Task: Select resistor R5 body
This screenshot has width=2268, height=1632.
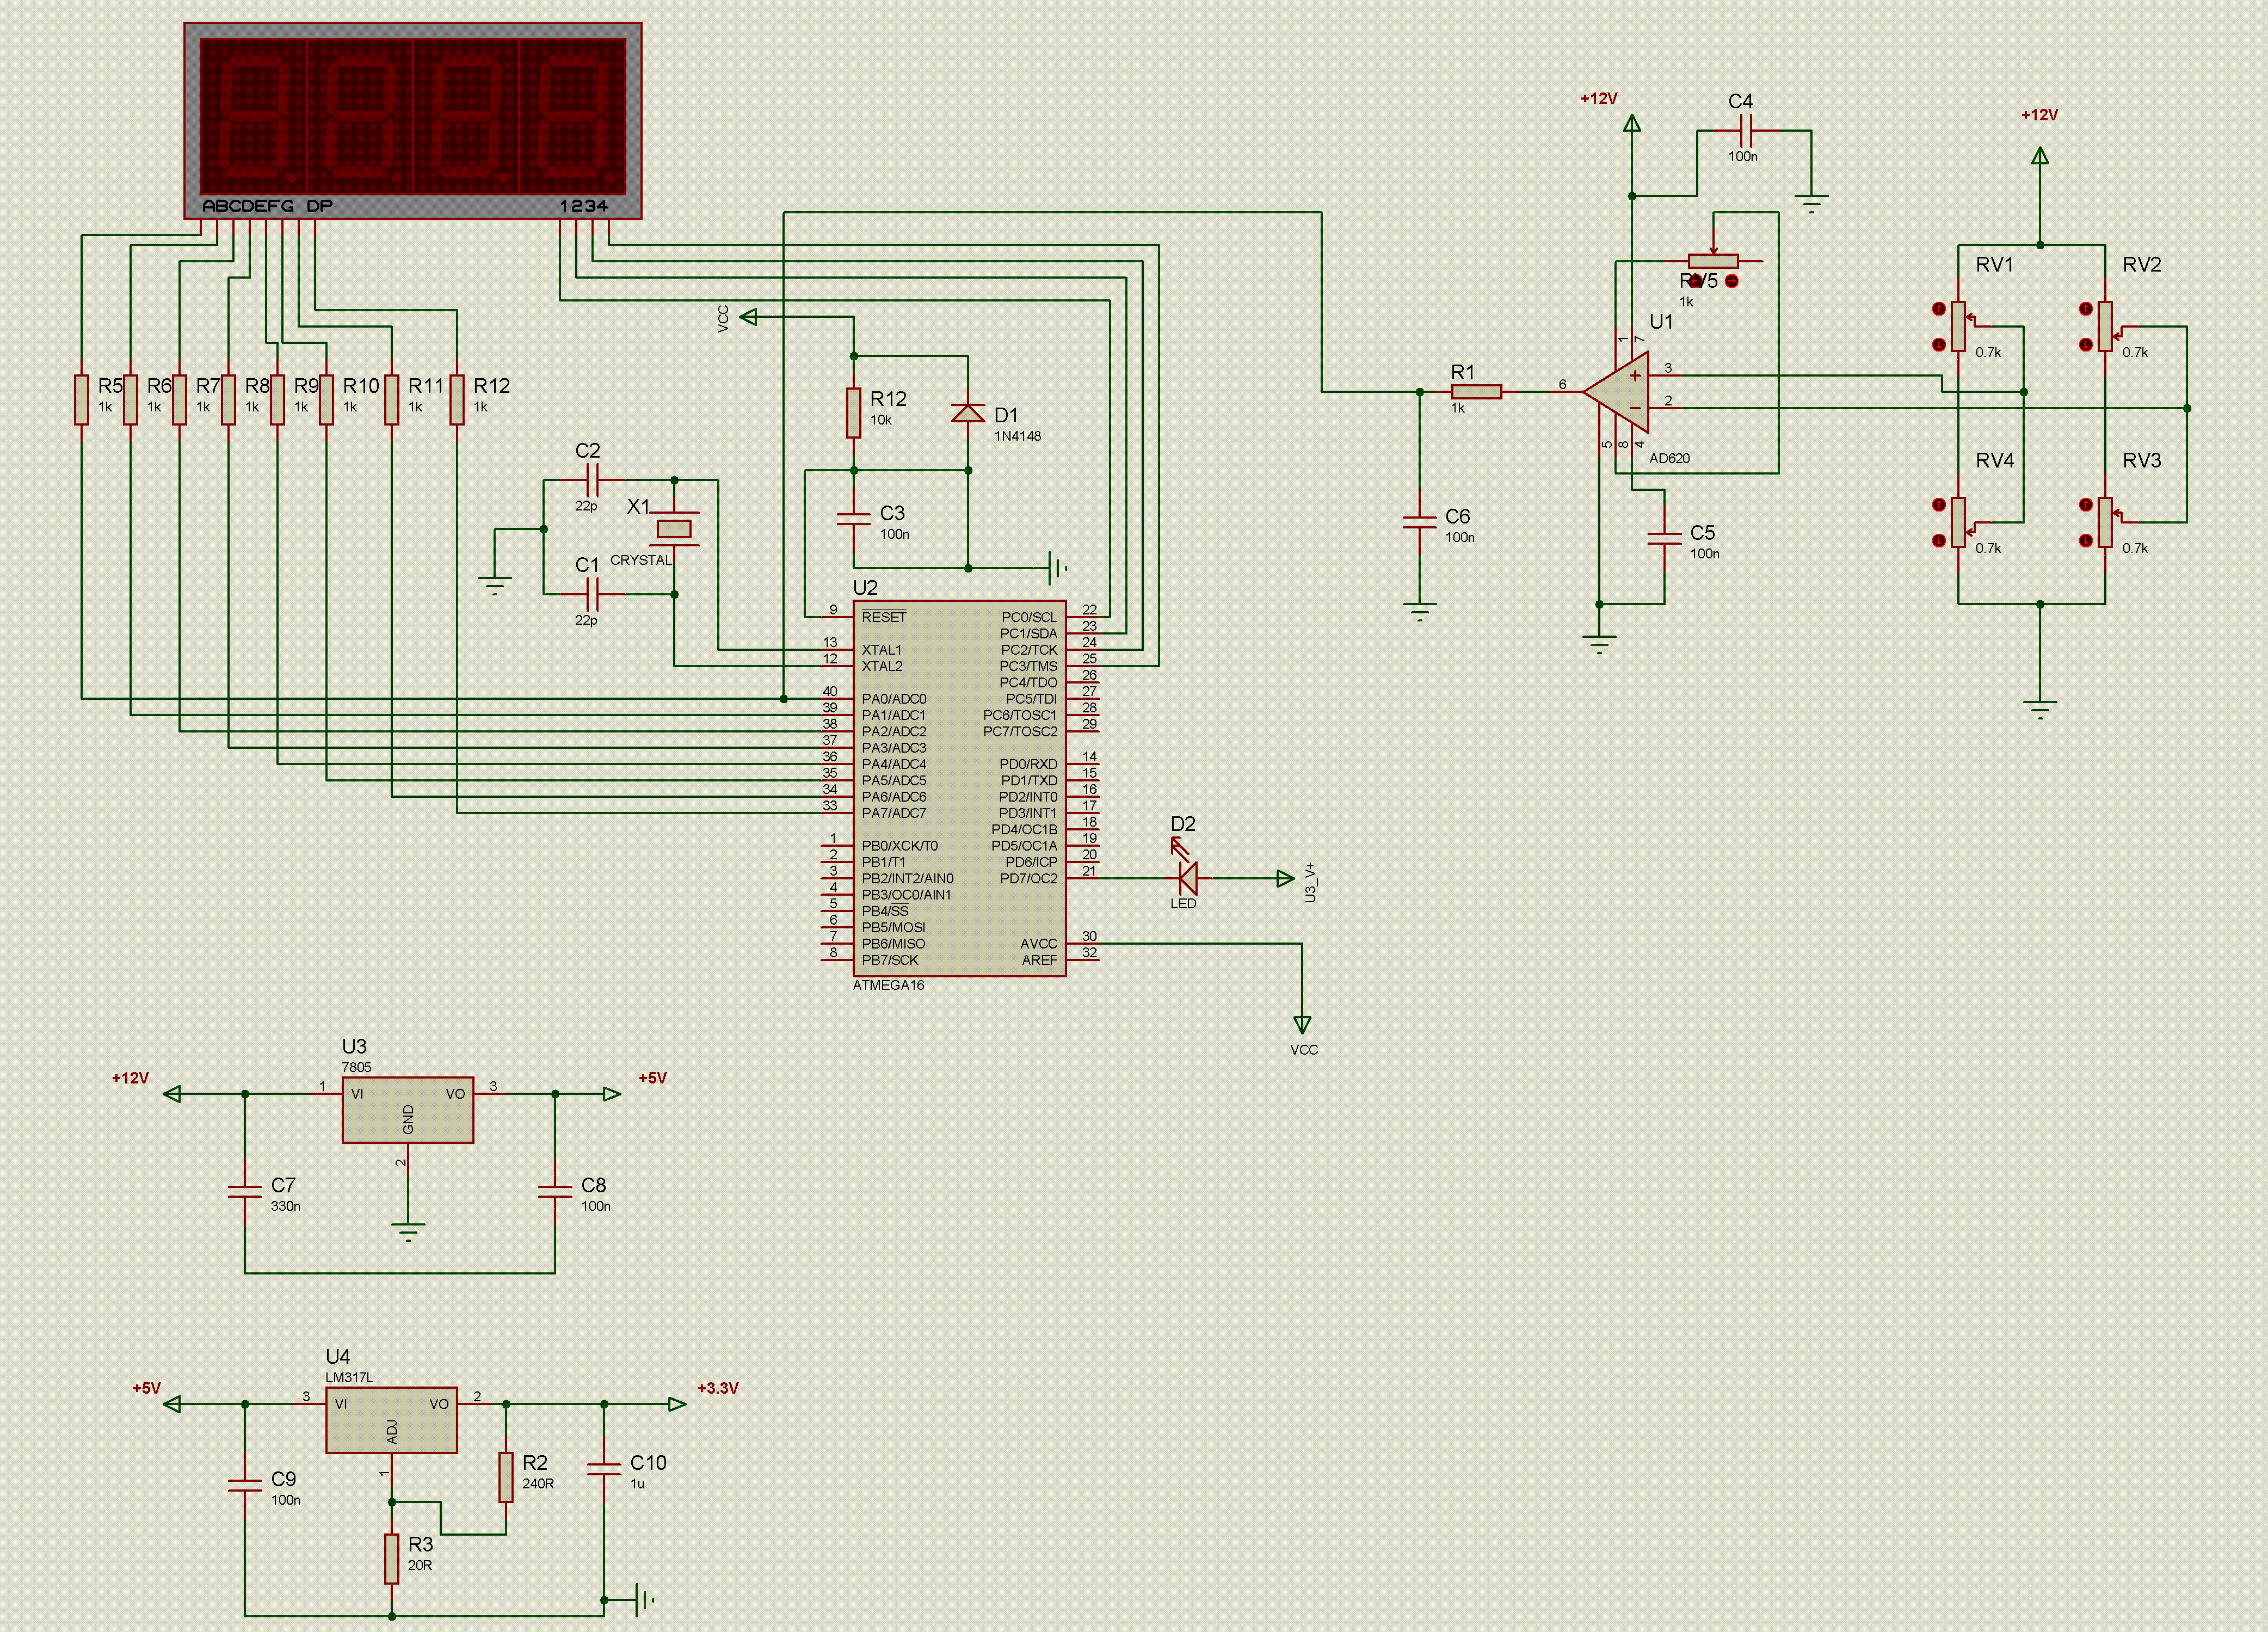Action: pos(81,399)
